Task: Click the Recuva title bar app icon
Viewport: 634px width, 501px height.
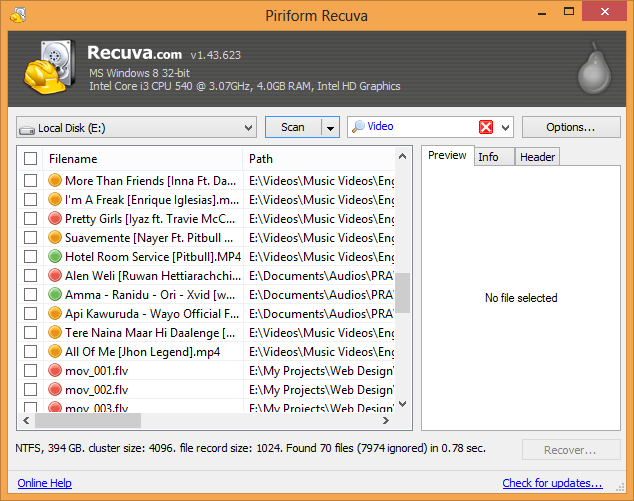Action: click(18, 15)
